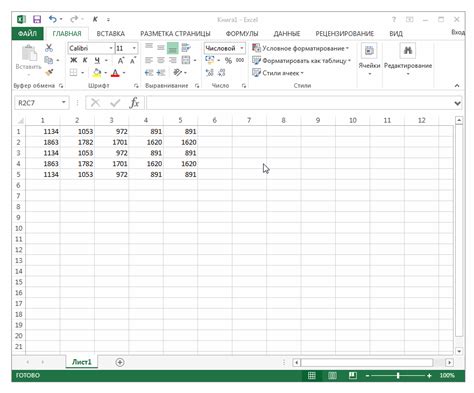
Task: Toggle bold Ж formatting
Action: point(73,60)
